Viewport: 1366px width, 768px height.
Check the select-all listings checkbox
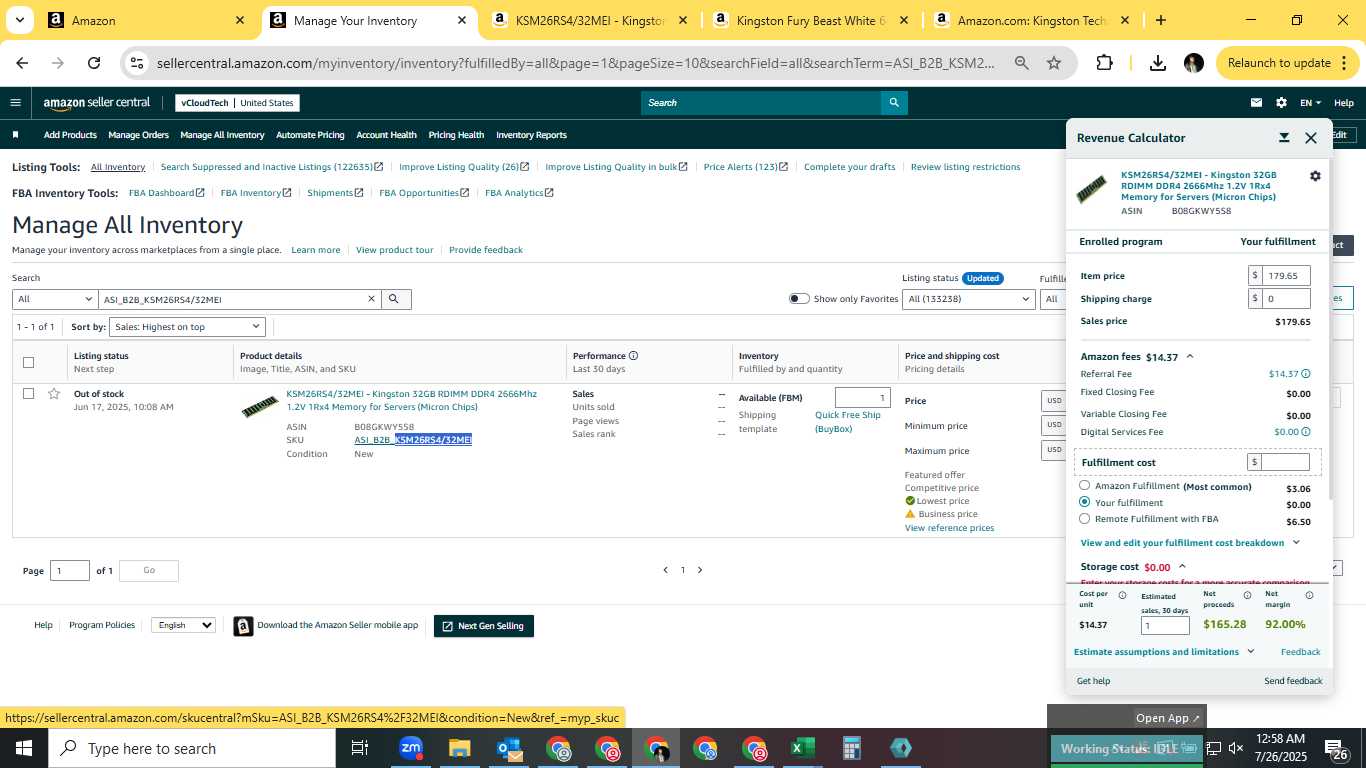(28, 362)
